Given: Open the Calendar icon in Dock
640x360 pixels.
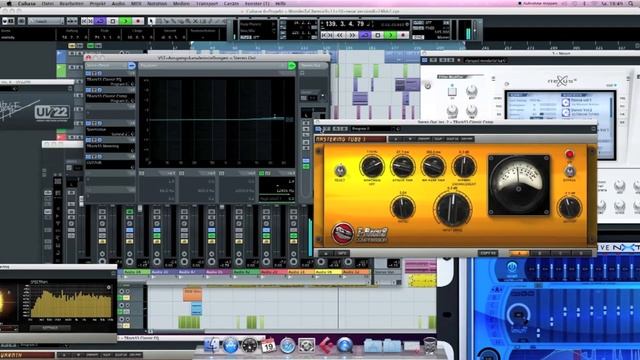Looking at the screenshot, I should point(269,345).
